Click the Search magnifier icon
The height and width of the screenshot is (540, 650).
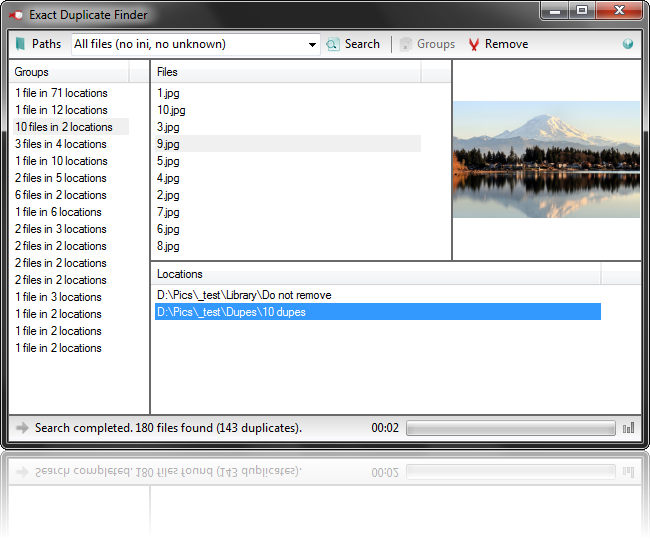333,44
